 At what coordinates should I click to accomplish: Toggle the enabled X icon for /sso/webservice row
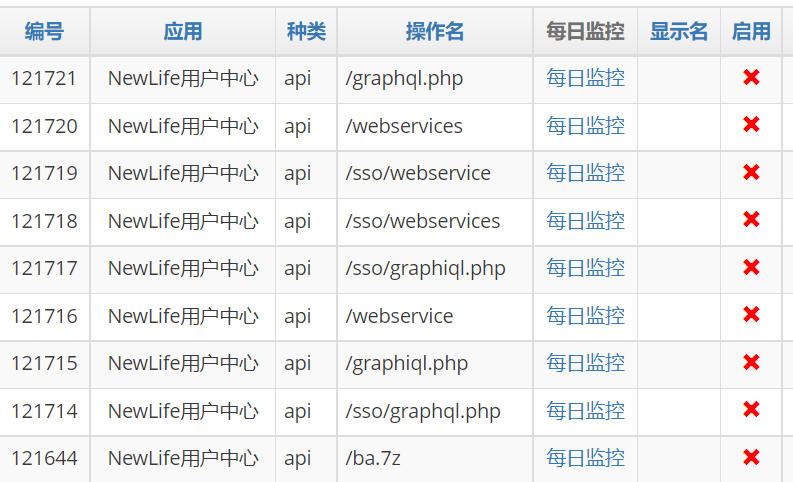tap(751, 172)
